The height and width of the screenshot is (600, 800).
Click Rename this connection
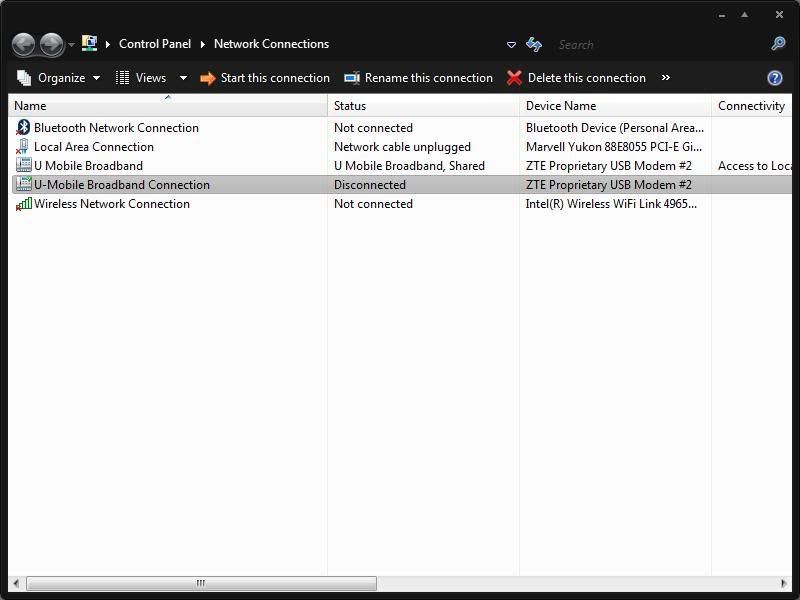tap(418, 78)
